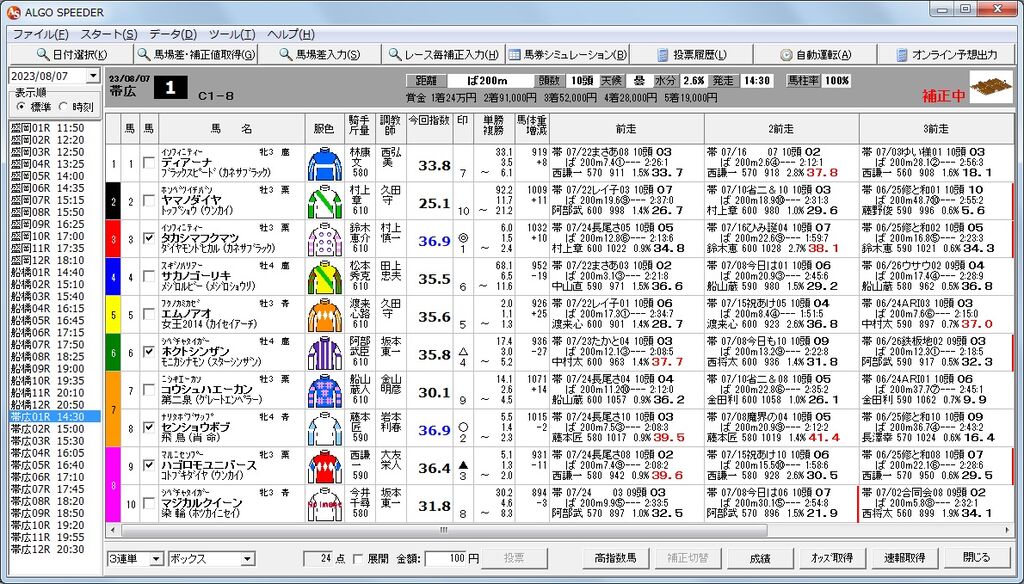
Task: Click the jockey silks icon for ディアーナ
Action: click(x=325, y=163)
